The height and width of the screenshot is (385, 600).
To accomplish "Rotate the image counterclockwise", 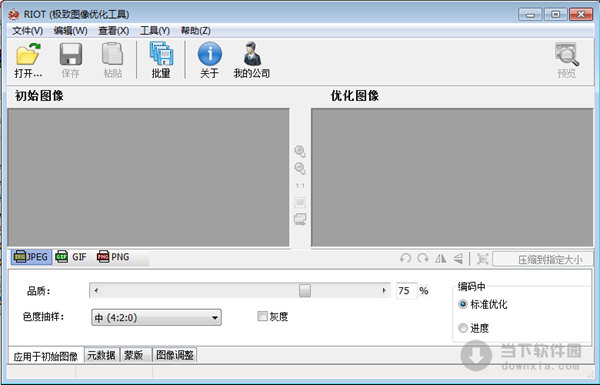I will pyautogui.click(x=406, y=259).
